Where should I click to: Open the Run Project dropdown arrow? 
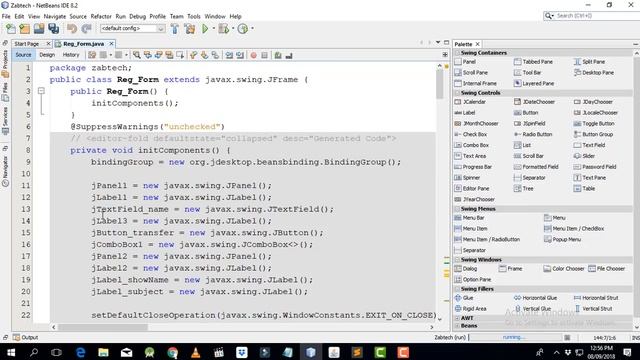coord(213,29)
